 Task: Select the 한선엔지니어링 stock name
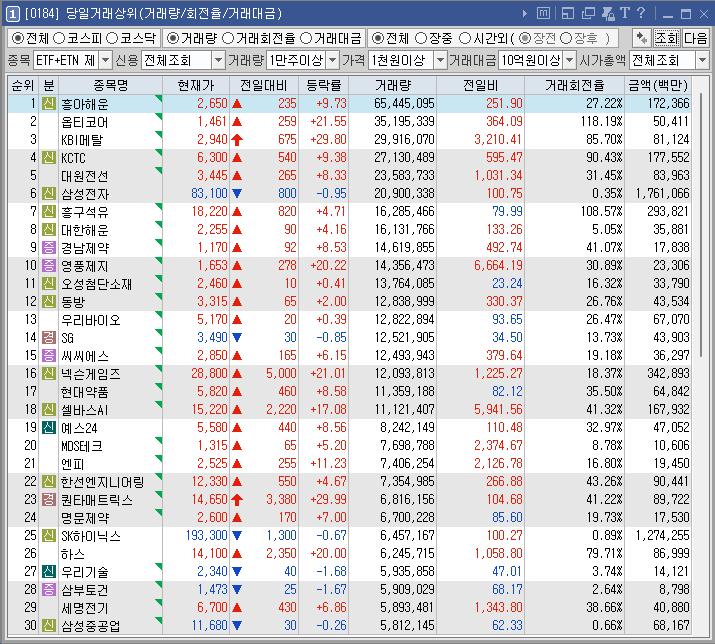[x=103, y=482]
